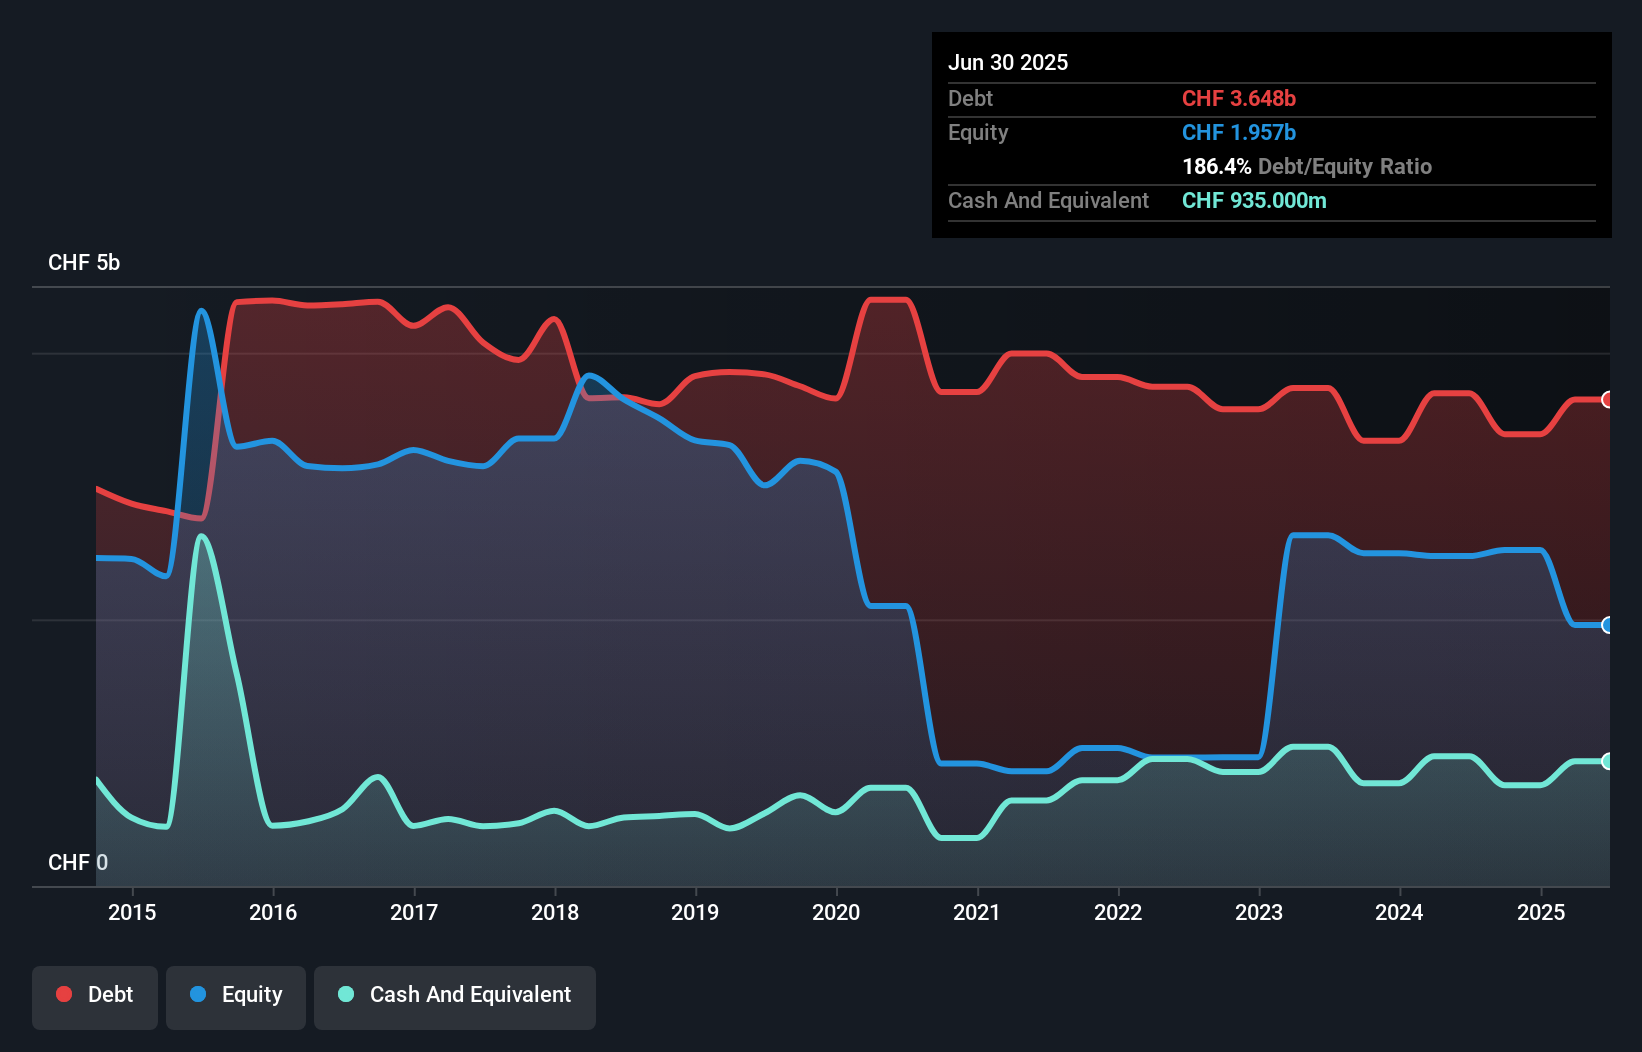Select the Equity endpoint marker on the chart
1642x1052 pixels.
pos(1606,626)
